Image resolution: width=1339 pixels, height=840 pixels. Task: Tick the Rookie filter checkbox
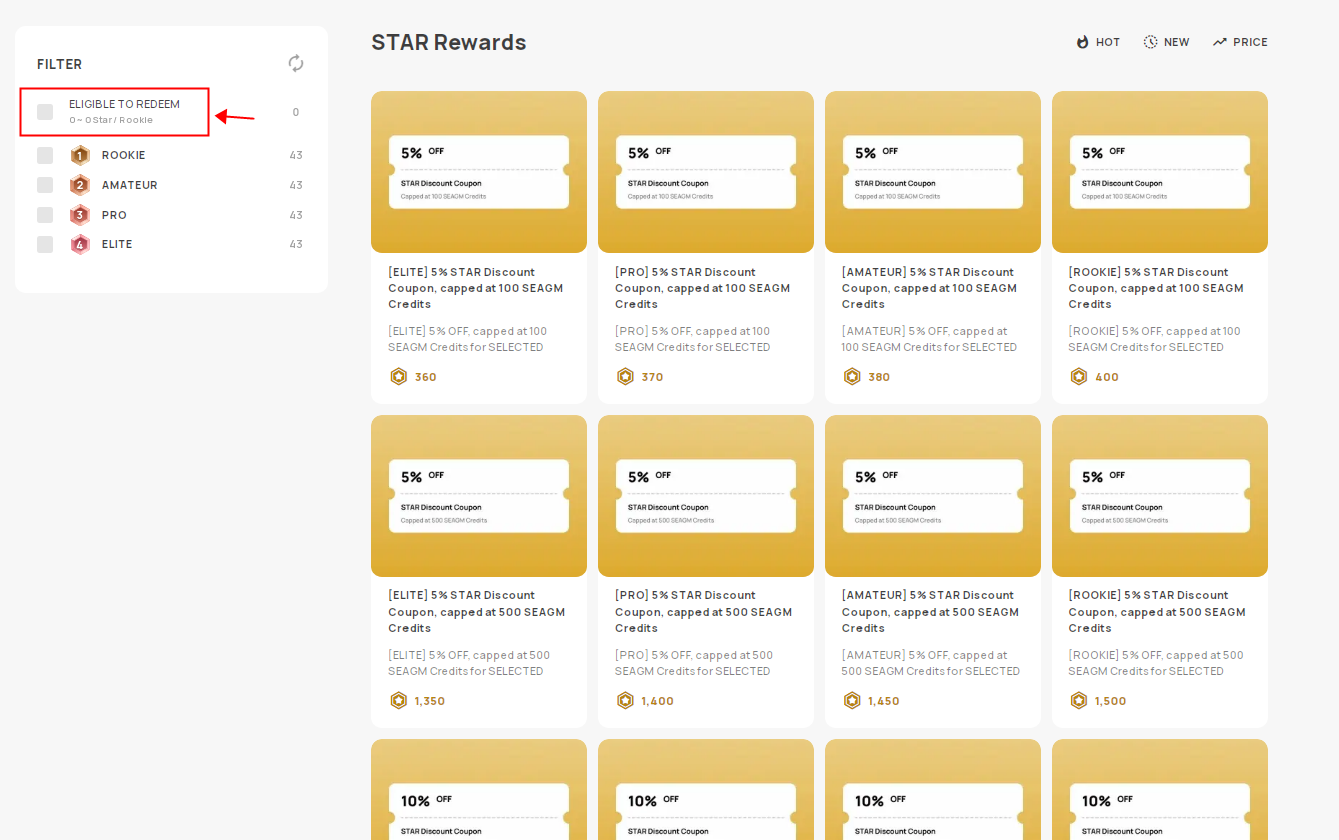(x=45, y=155)
